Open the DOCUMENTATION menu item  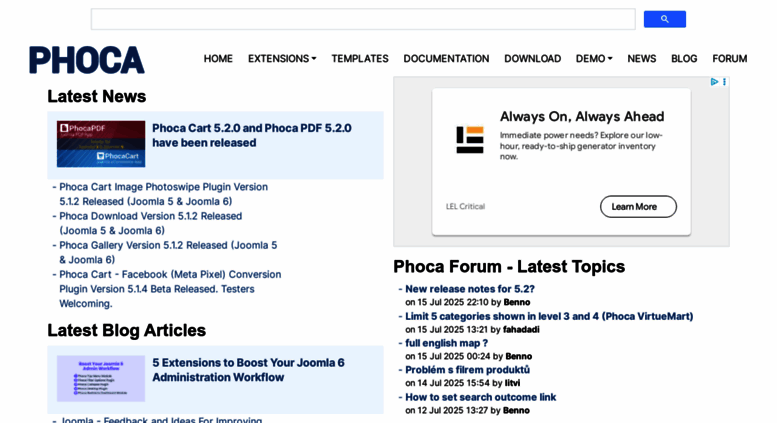tap(446, 58)
